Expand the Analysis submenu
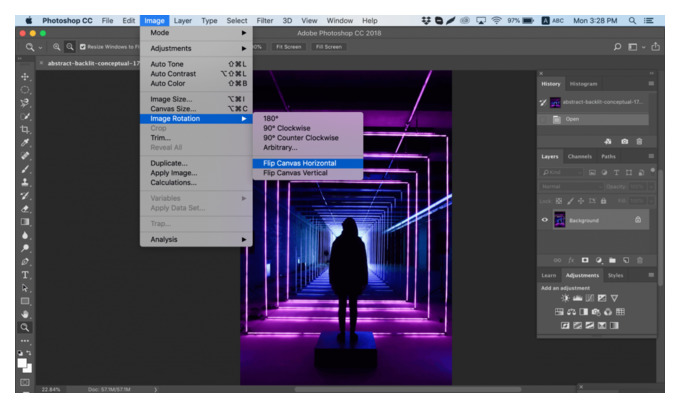This screenshot has width=680, height=408. pyautogui.click(x=196, y=239)
